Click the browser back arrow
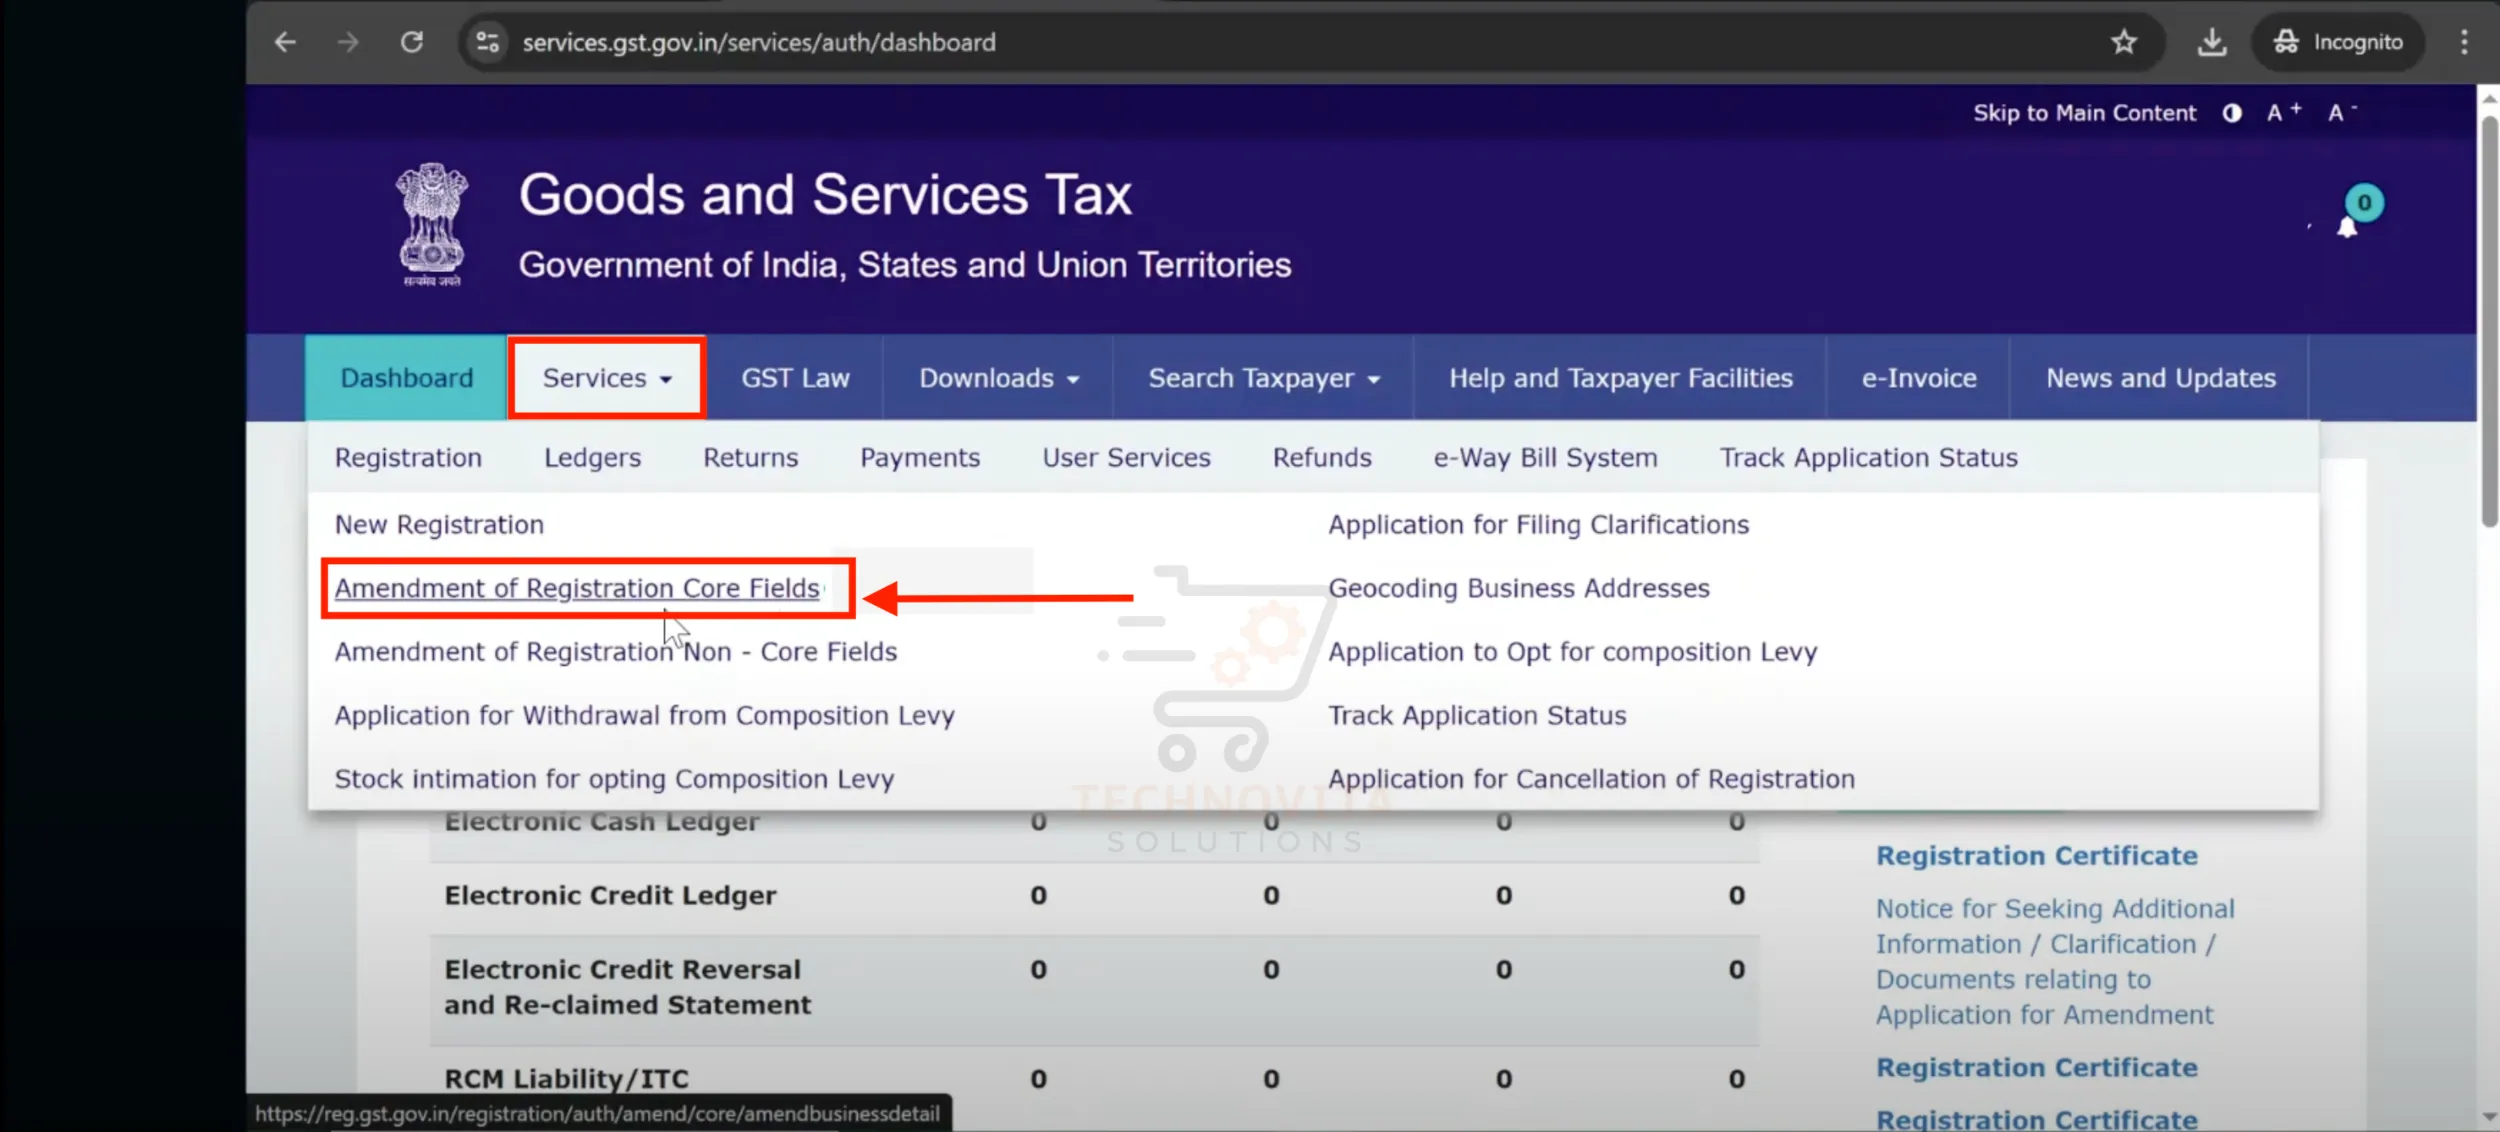2500x1132 pixels. [285, 42]
